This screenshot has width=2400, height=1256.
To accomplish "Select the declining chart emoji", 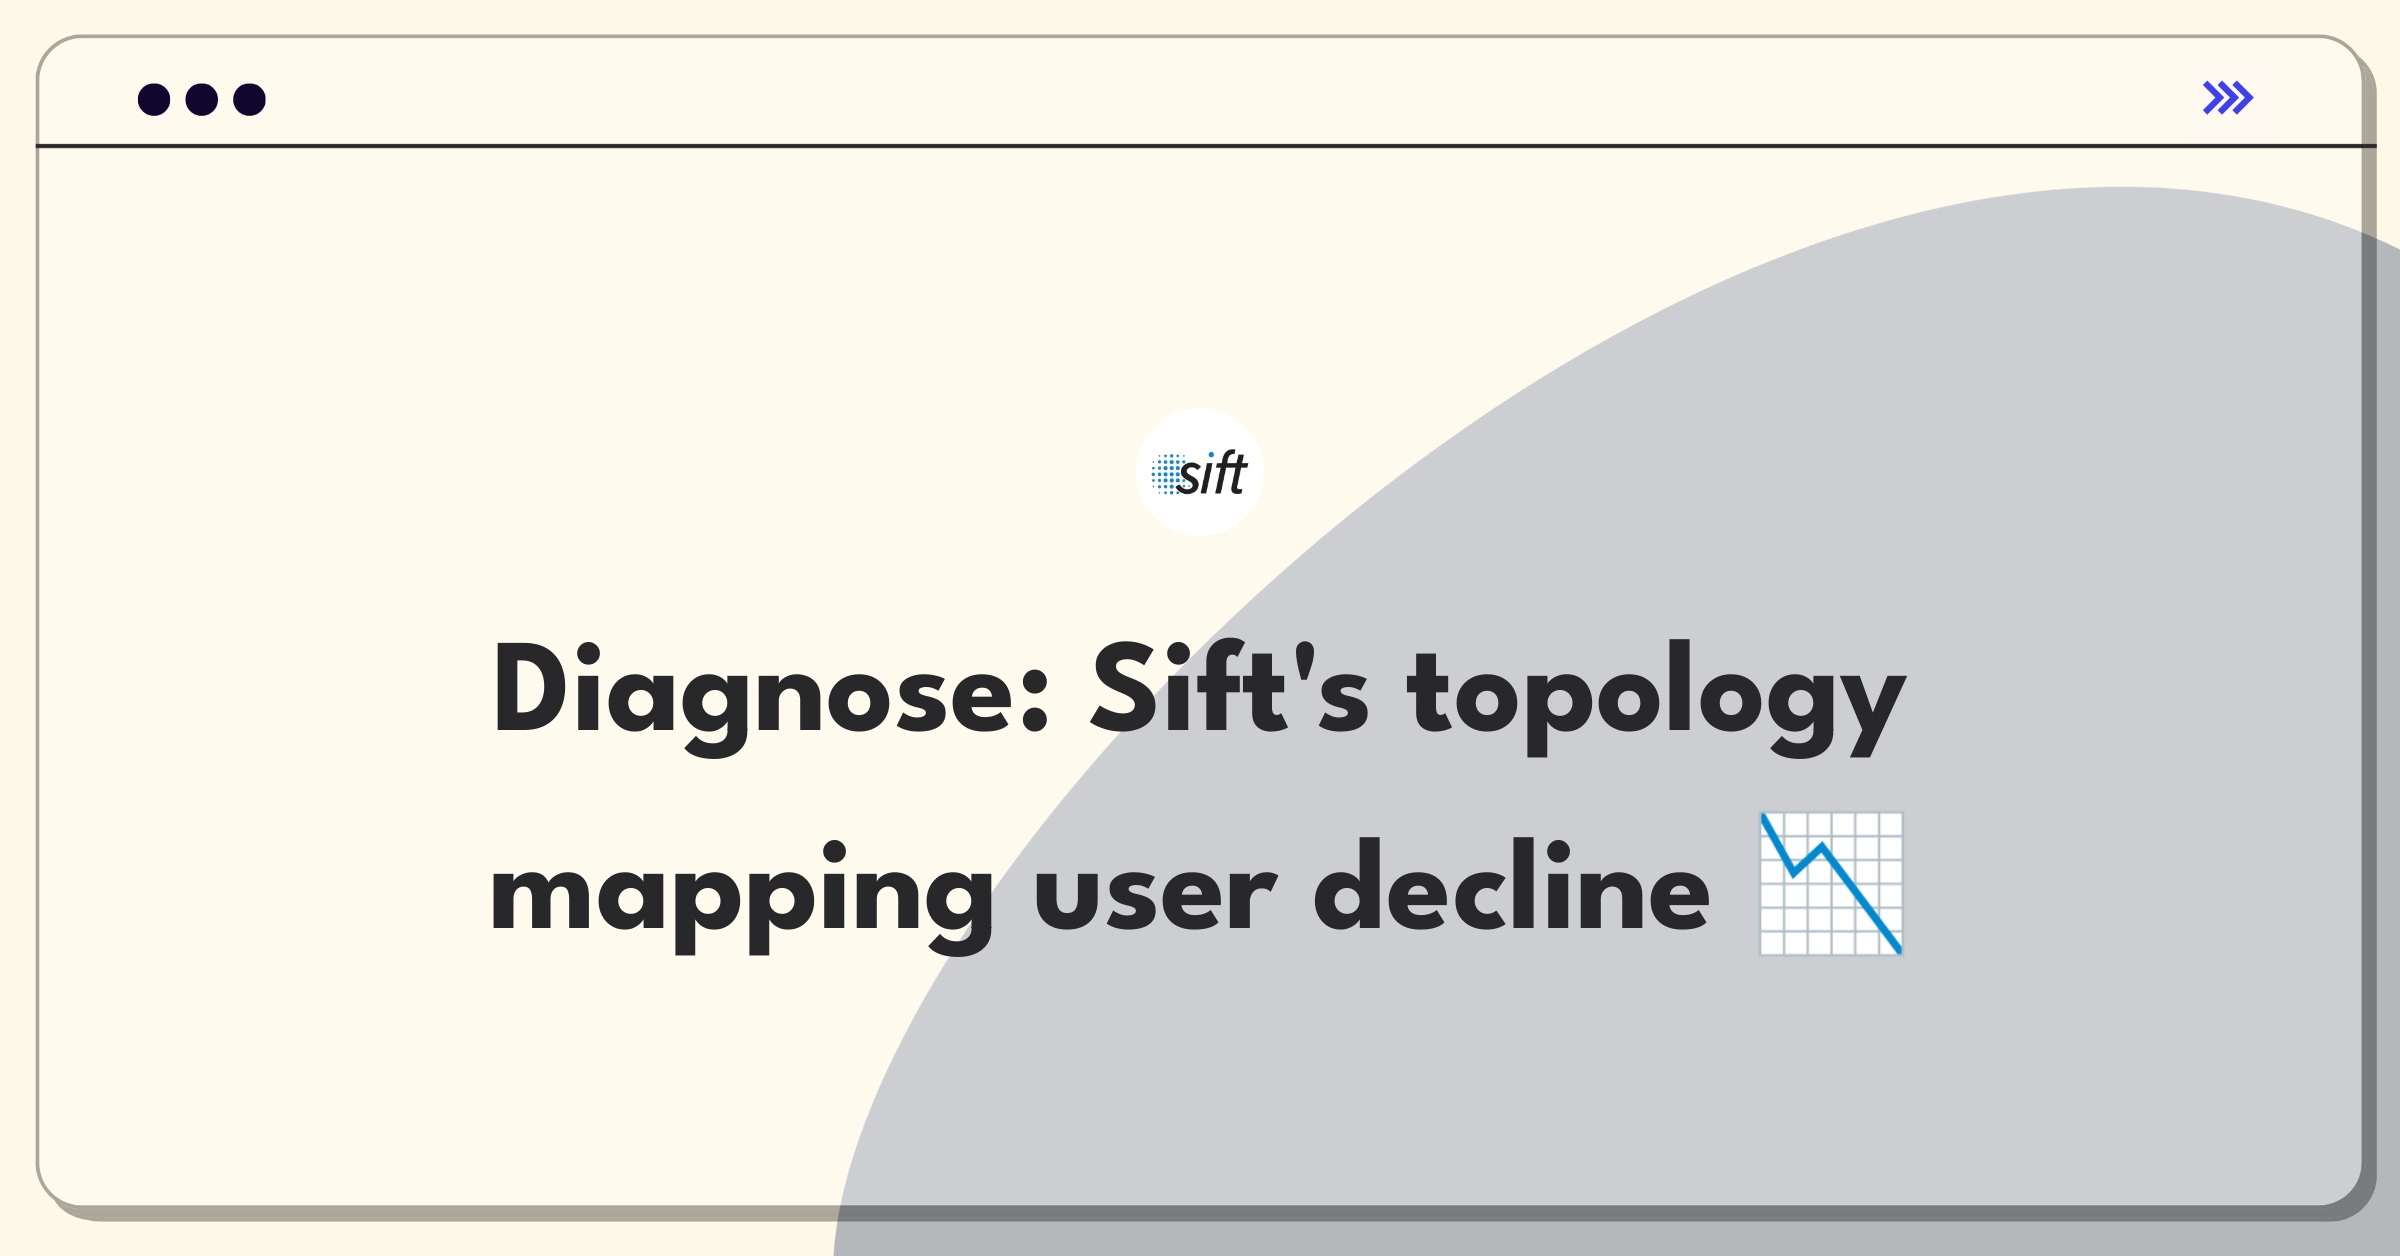I will (1831, 884).
